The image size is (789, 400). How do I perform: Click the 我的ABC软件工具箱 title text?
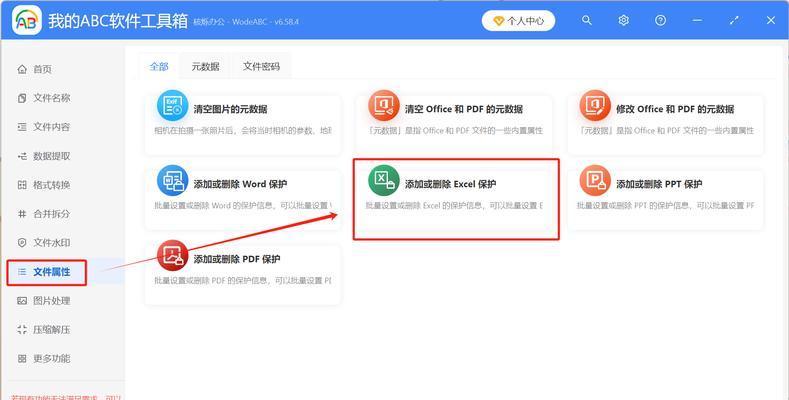(118, 21)
